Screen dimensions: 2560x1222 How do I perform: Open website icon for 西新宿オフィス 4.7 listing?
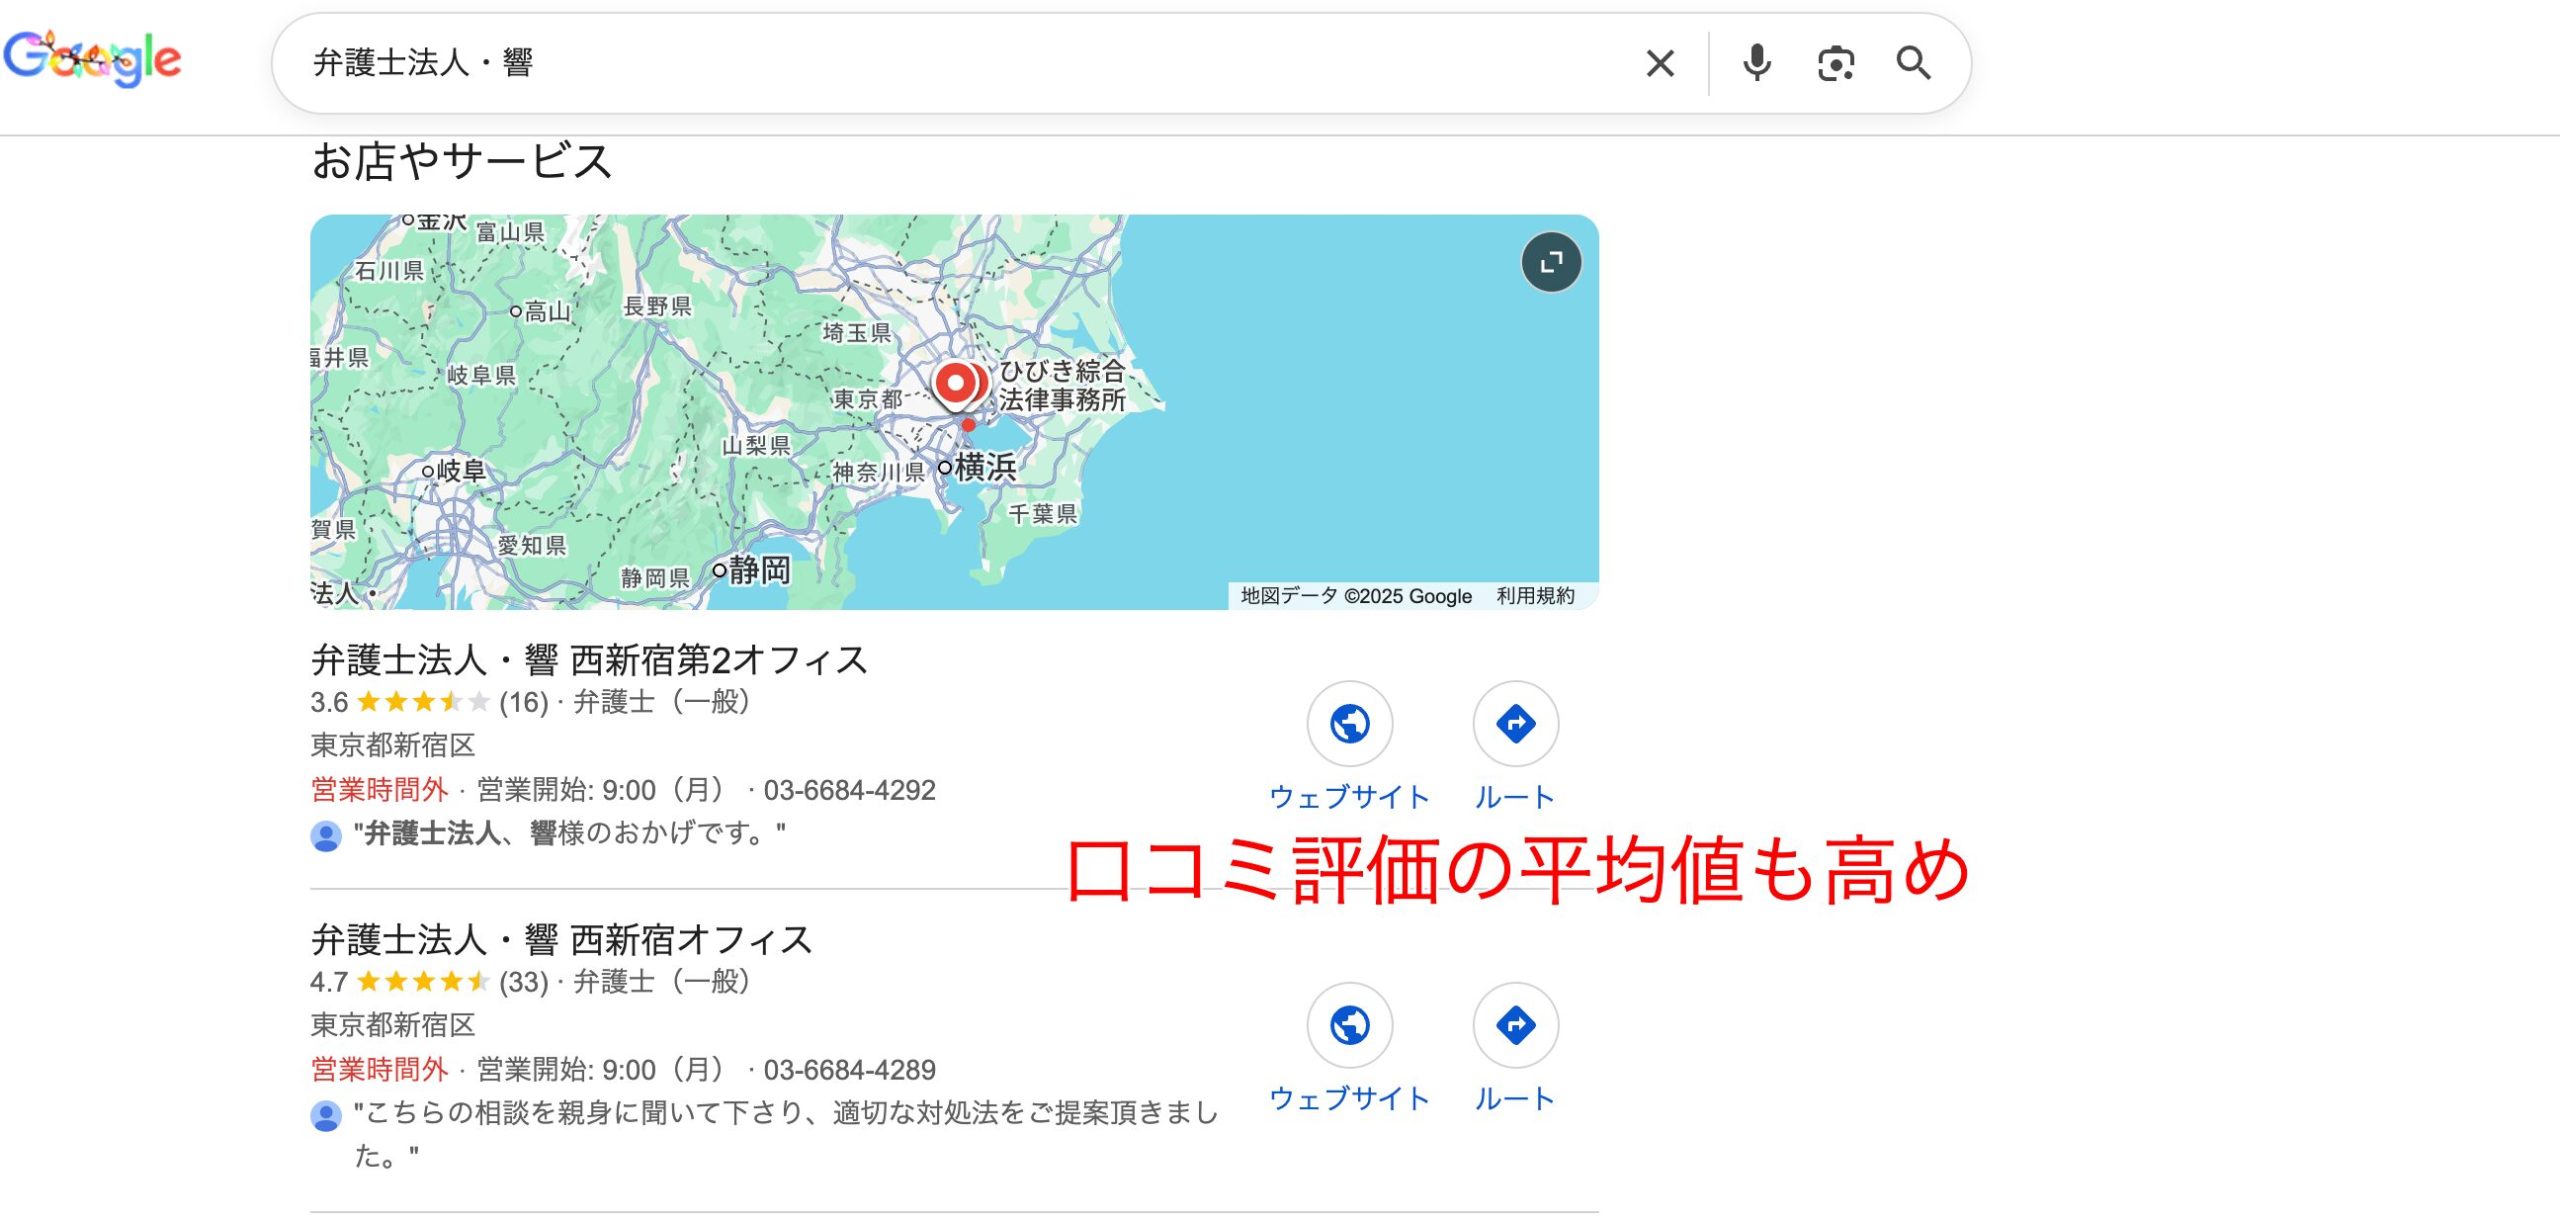(1349, 1025)
